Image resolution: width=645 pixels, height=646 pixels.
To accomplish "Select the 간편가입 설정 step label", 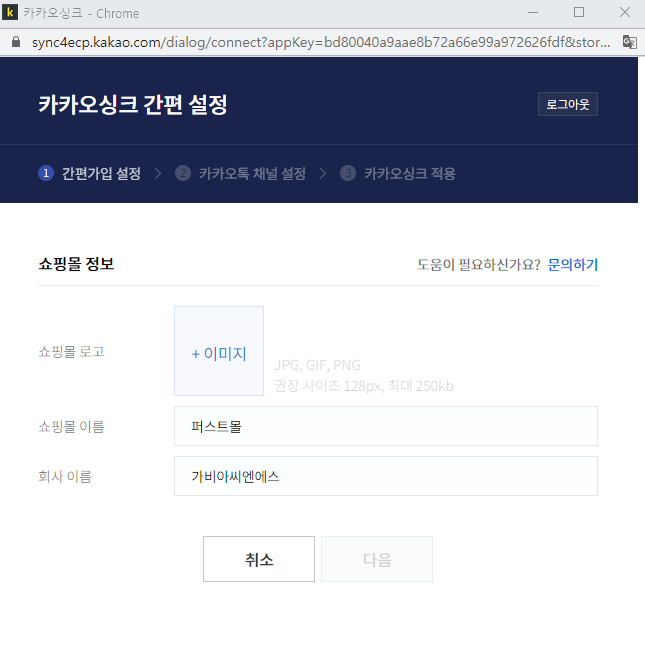I will 101,173.
